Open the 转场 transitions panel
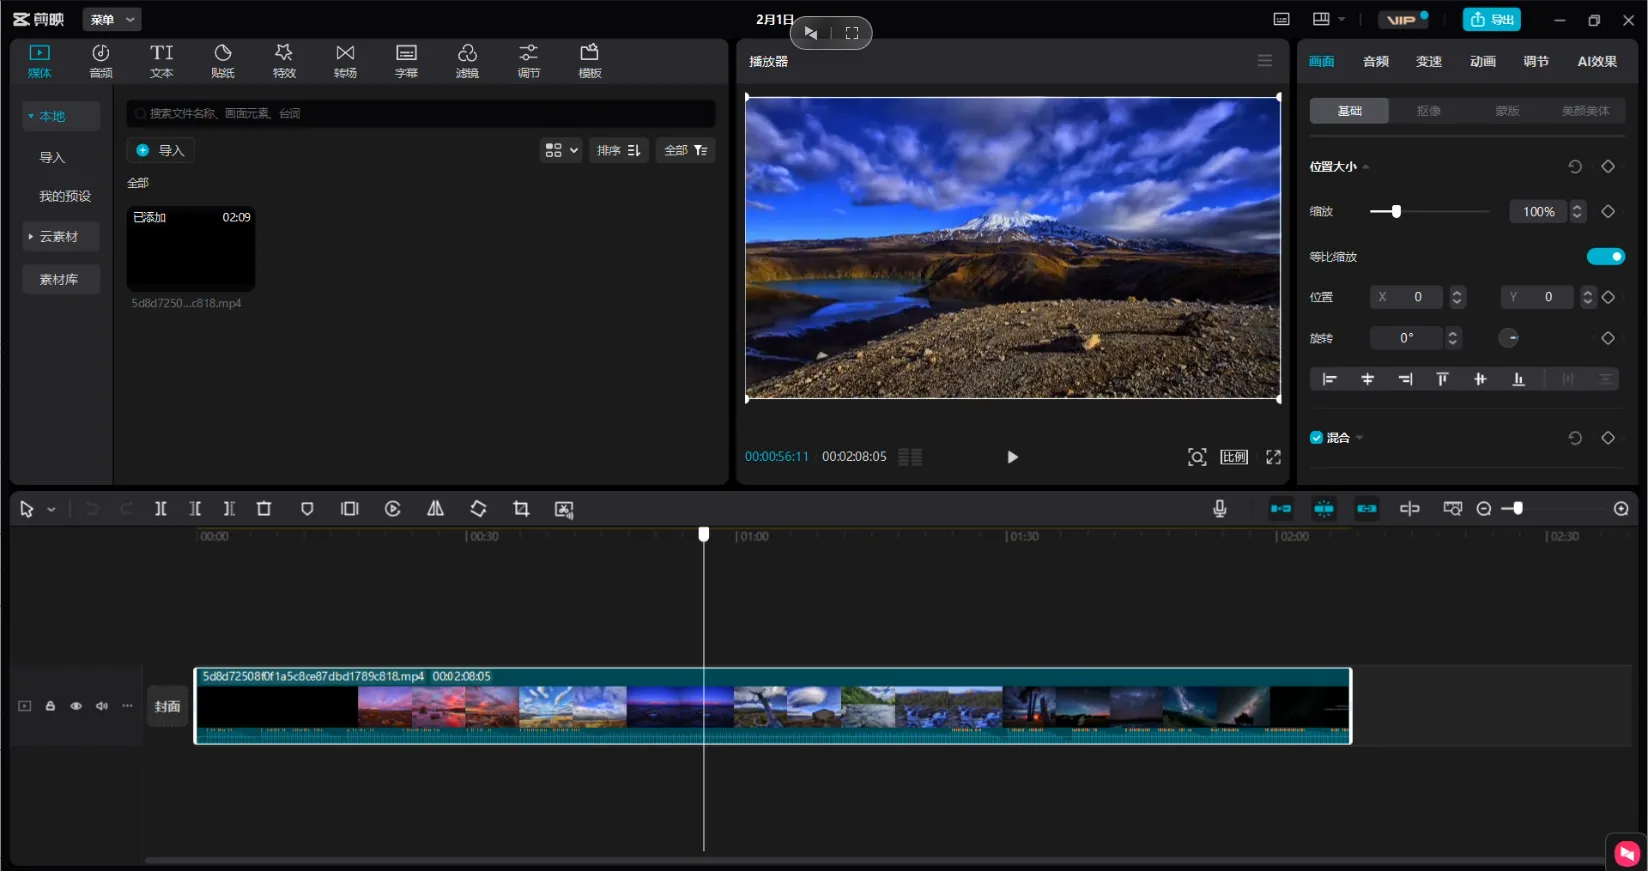Screen dimensions: 1648x871 click(345, 61)
